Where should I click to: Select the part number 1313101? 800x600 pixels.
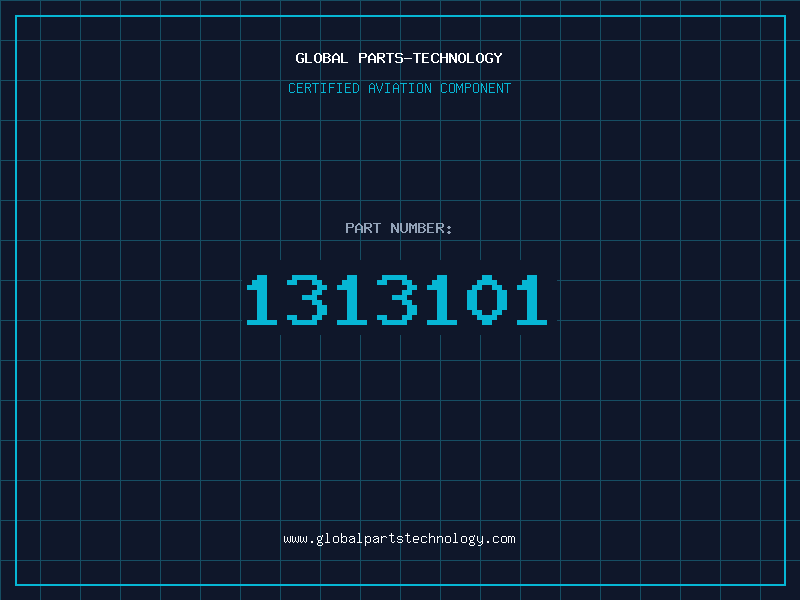click(x=397, y=300)
